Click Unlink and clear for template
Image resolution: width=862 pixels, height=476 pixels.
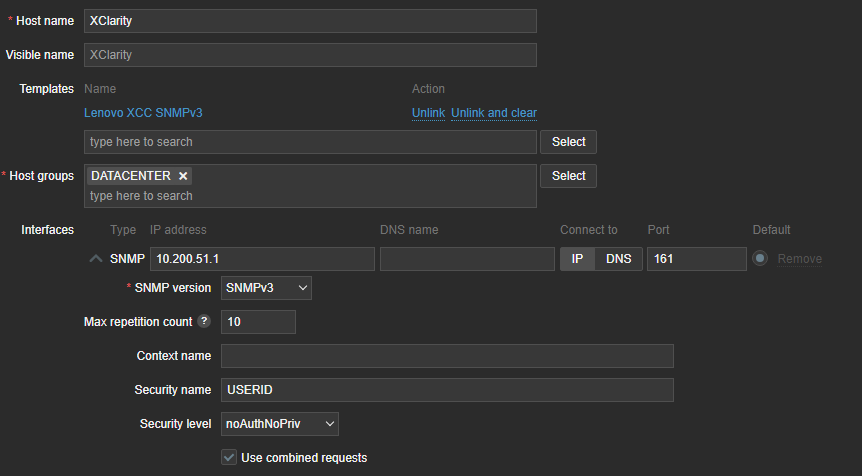click(494, 113)
